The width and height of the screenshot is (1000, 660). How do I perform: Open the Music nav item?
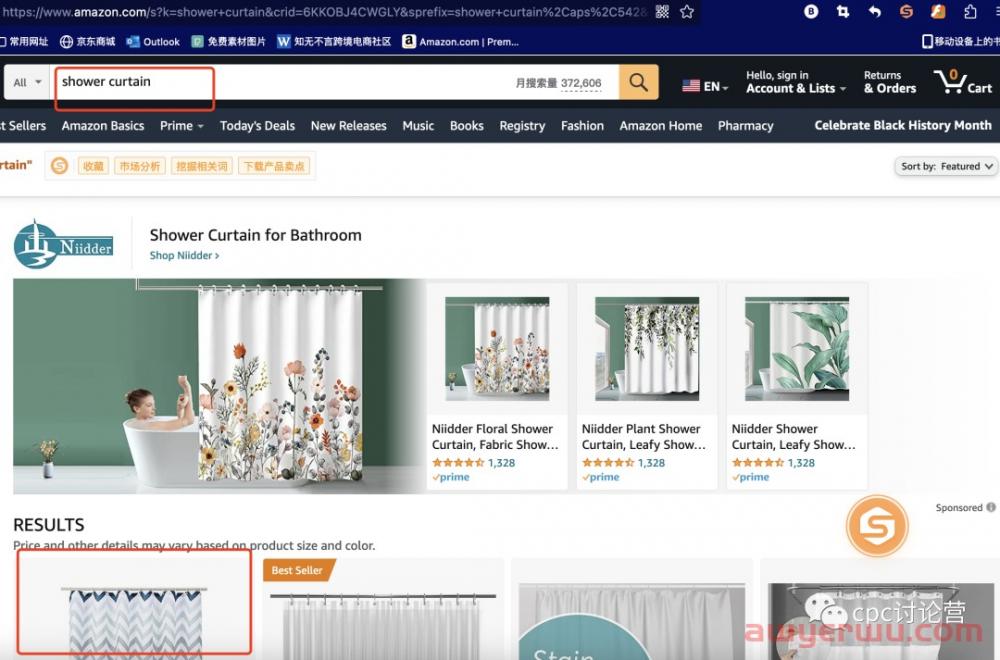coord(418,126)
